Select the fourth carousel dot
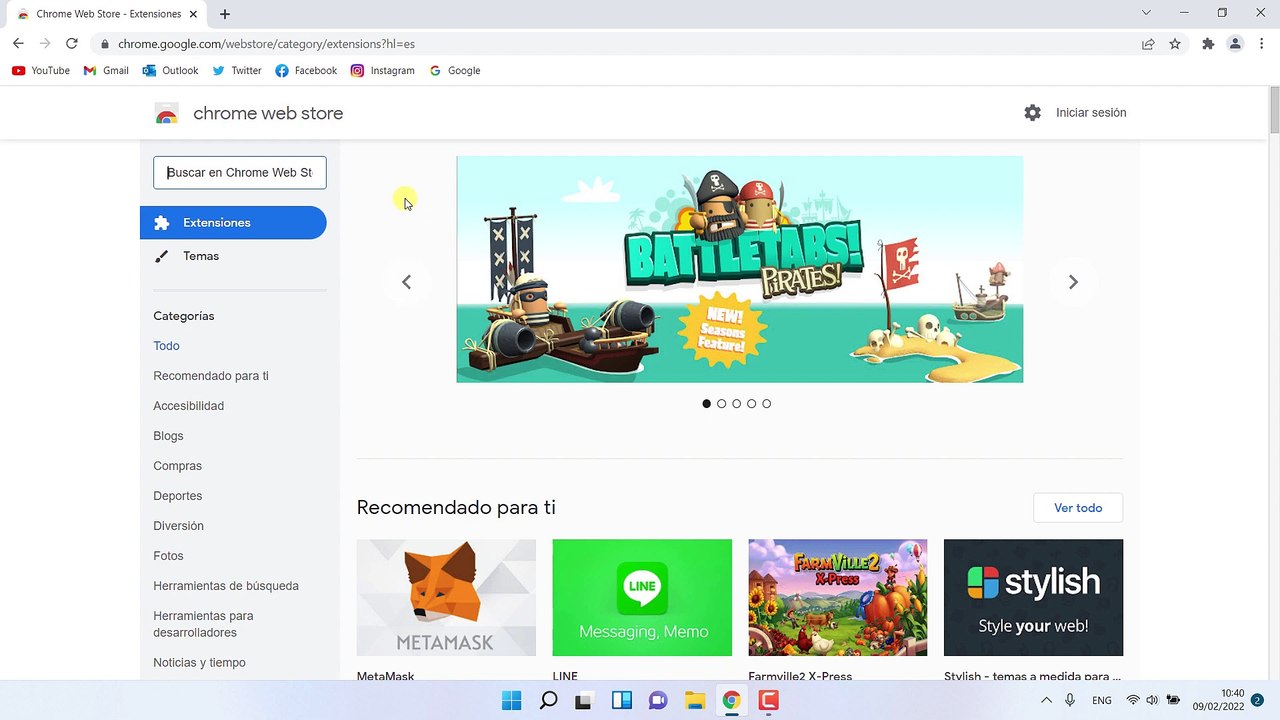 point(752,404)
